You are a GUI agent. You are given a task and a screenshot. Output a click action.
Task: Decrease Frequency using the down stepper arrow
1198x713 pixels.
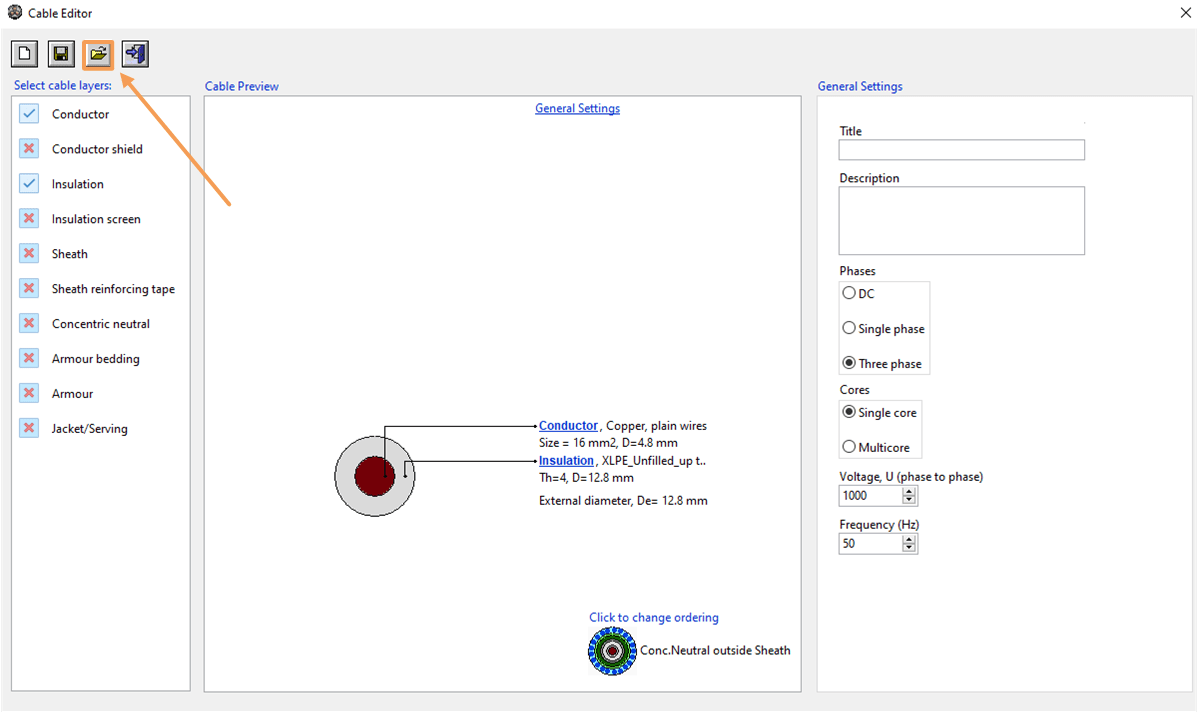(x=908, y=548)
